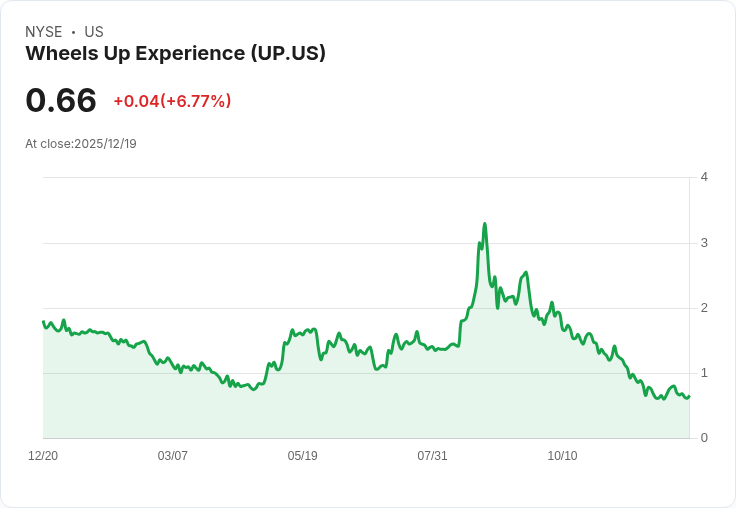Click the Wheels Up Experience (UP.US) title
This screenshot has width=736, height=508.
[x=175, y=54]
